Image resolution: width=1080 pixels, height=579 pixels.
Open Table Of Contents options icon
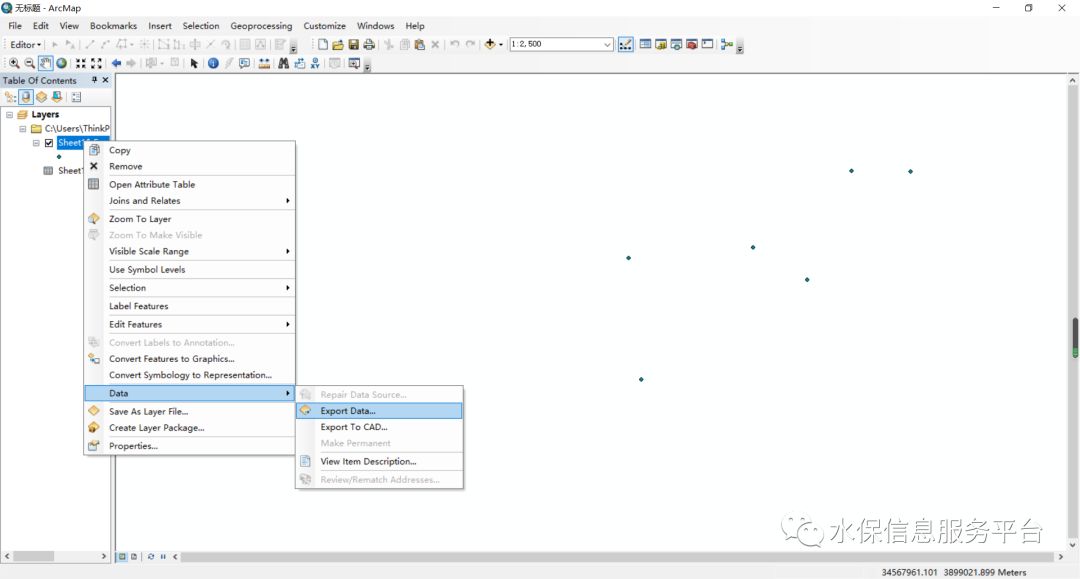(x=76, y=97)
